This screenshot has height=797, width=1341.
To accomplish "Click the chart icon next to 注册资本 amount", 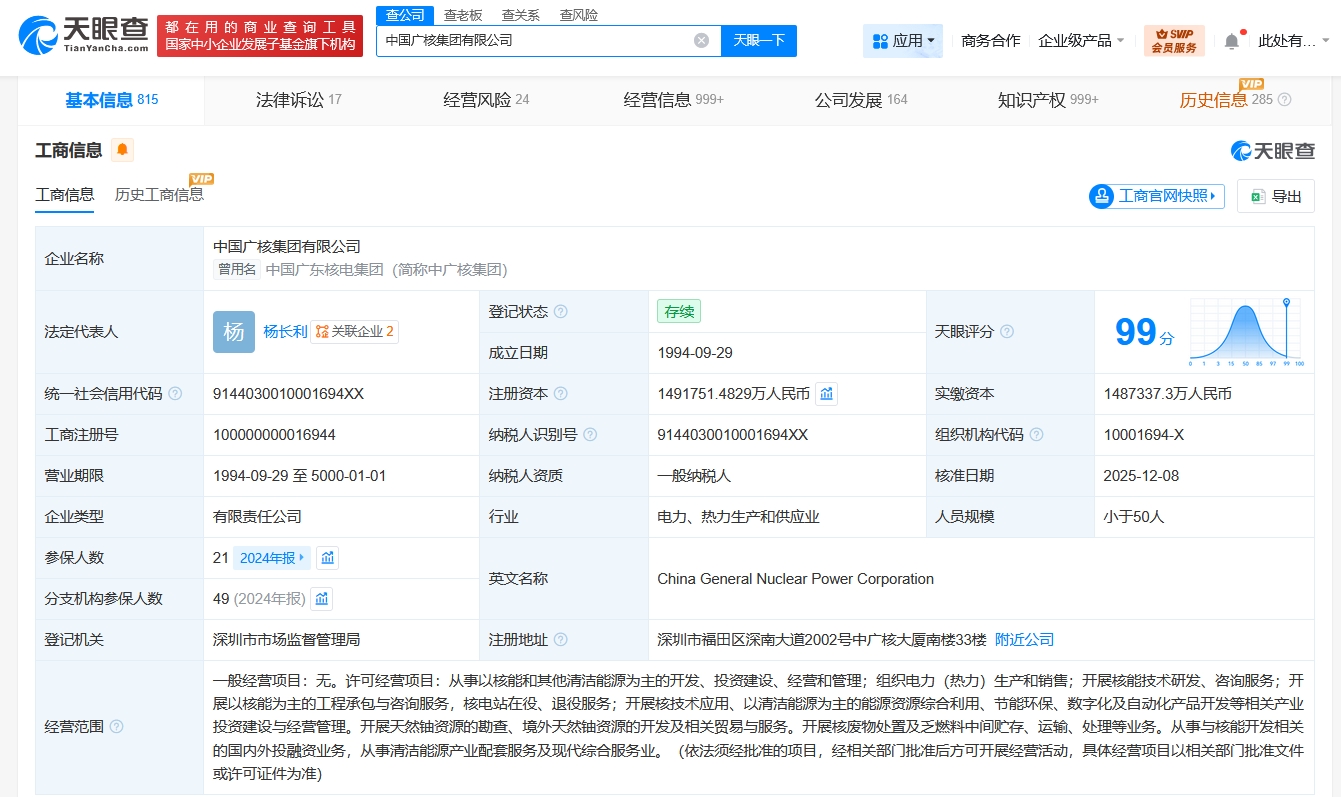I will [826, 394].
